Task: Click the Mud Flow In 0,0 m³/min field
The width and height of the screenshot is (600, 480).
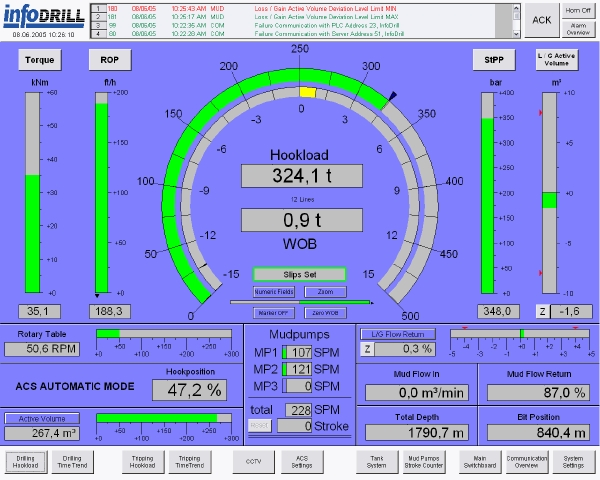Action: pyautogui.click(x=417, y=393)
